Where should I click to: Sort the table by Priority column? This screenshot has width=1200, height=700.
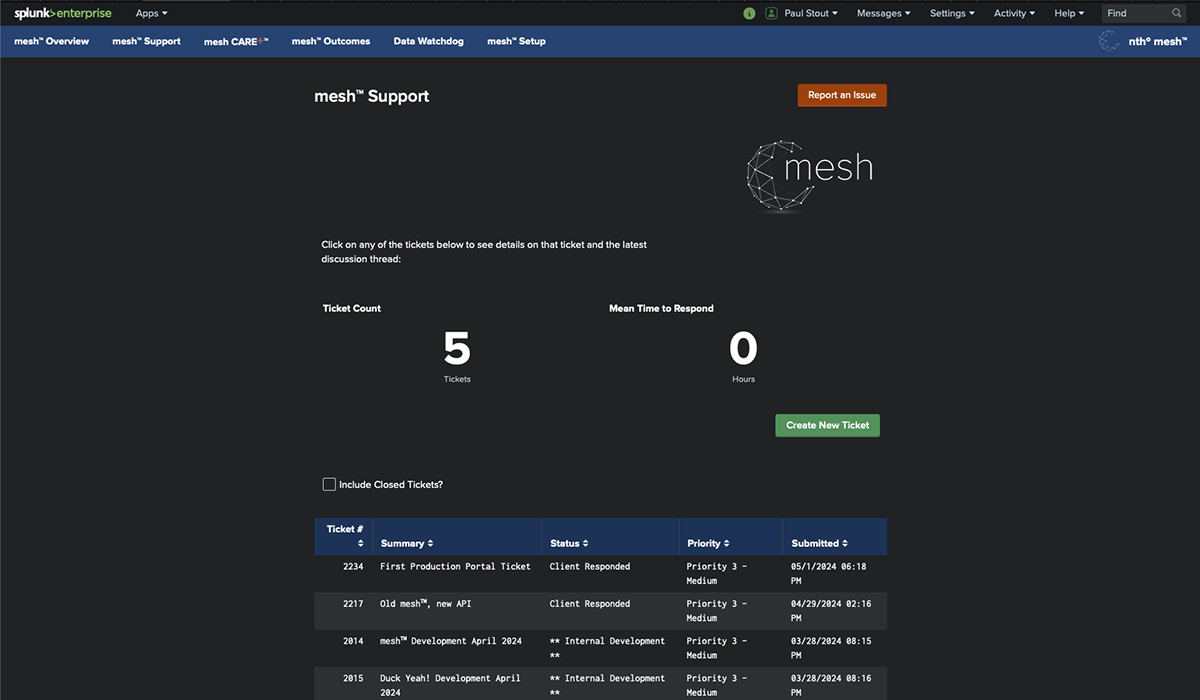(x=709, y=543)
